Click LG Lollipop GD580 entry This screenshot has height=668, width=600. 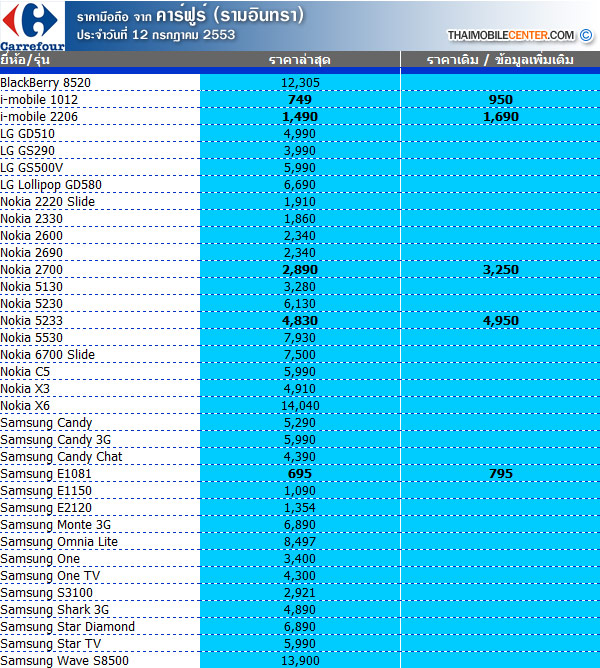click(x=51, y=185)
